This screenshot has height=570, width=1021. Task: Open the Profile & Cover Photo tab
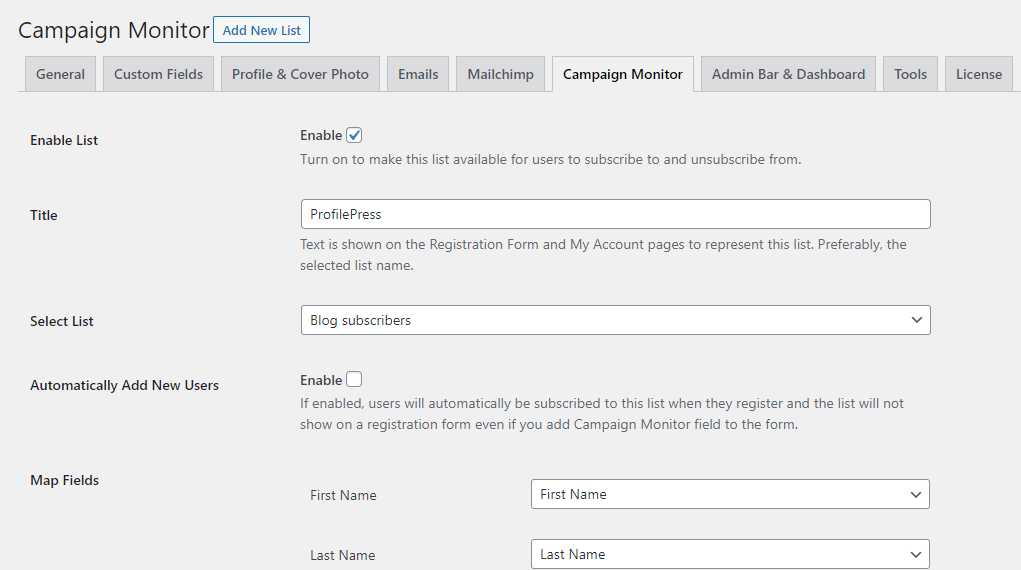point(300,74)
